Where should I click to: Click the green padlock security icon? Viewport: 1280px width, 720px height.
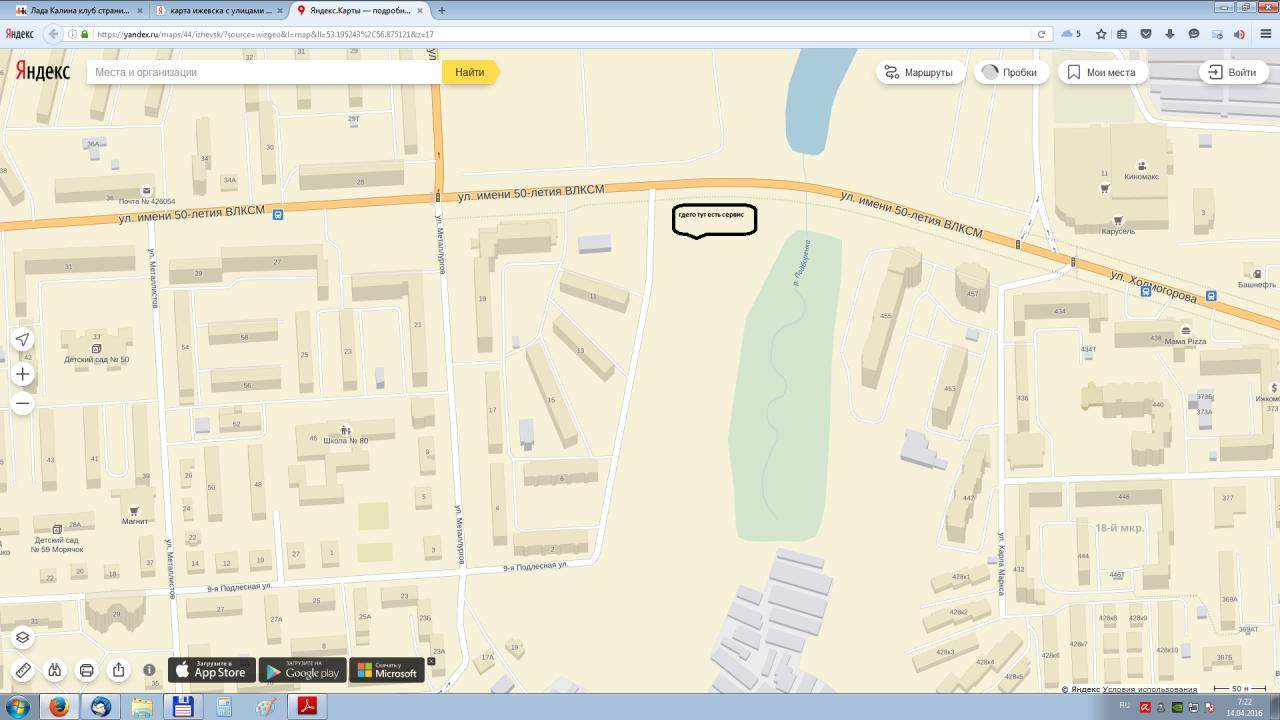pyautogui.click(x=85, y=34)
